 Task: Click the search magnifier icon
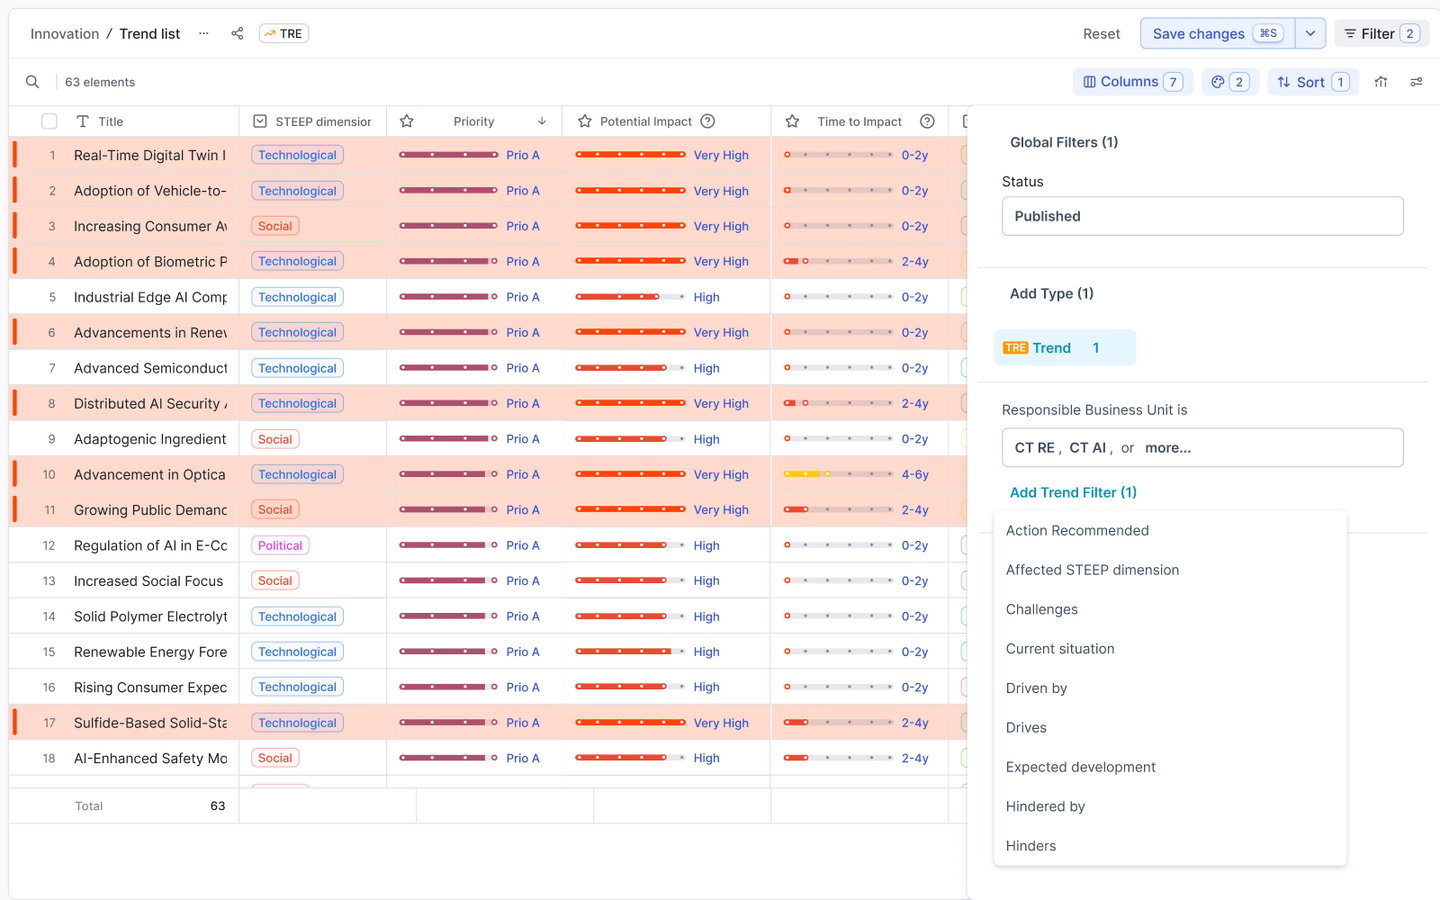(33, 82)
